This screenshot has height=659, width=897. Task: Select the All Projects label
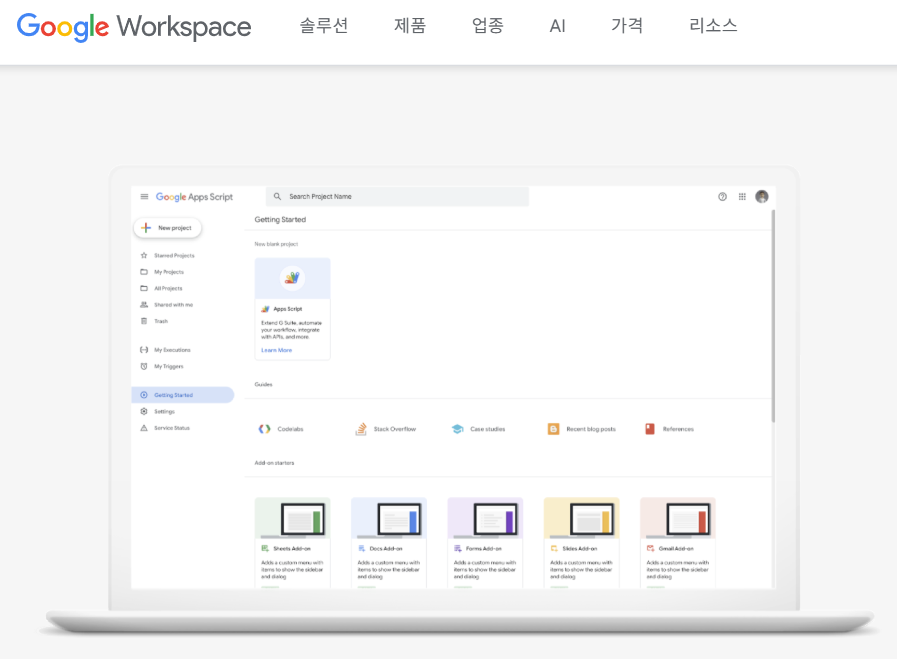[168, 289]
